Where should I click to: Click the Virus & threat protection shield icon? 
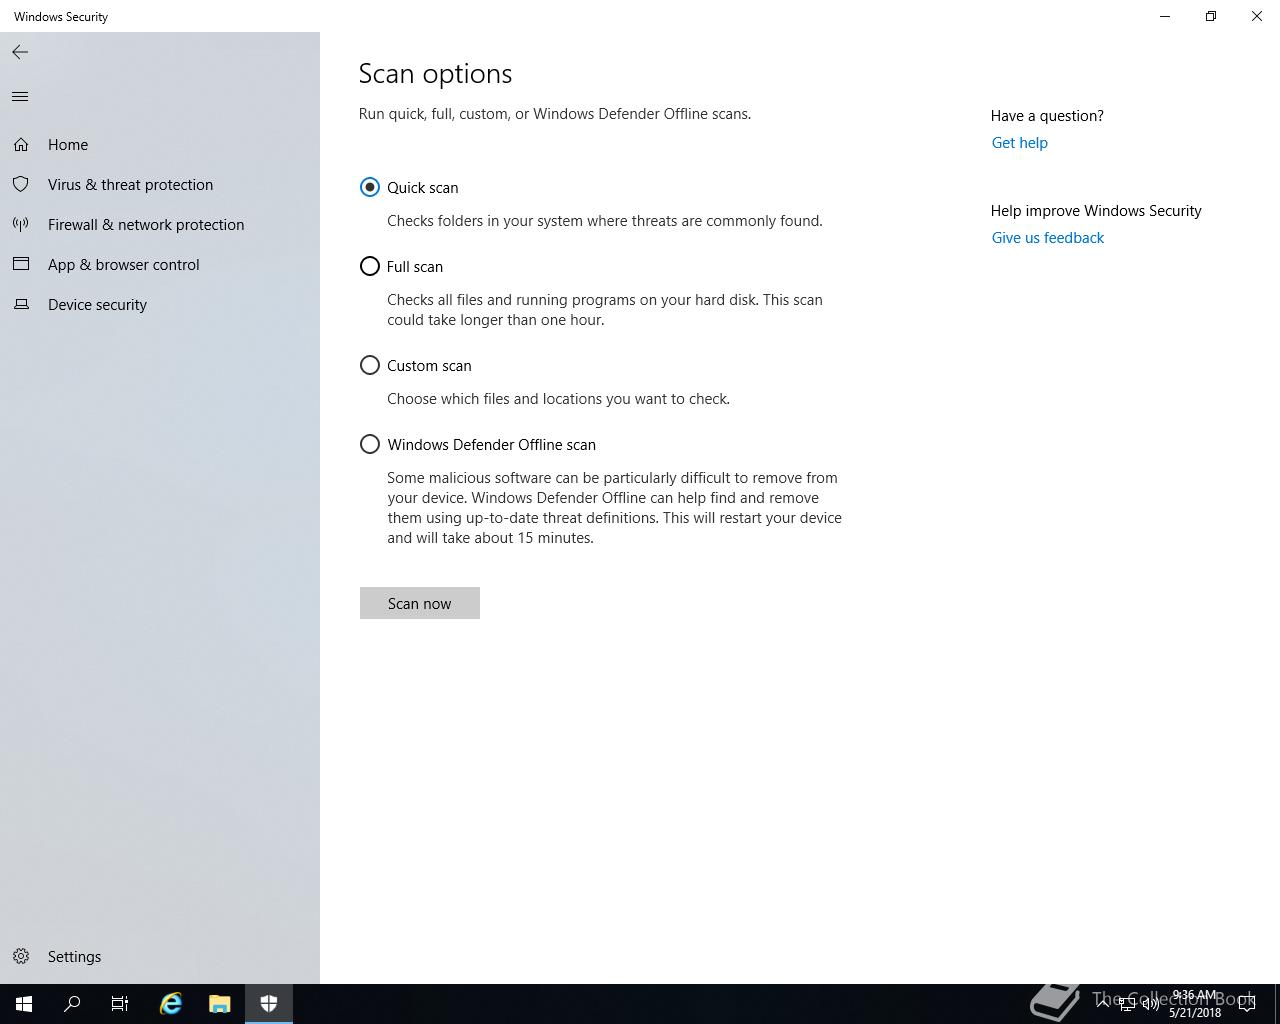point(21,184)
